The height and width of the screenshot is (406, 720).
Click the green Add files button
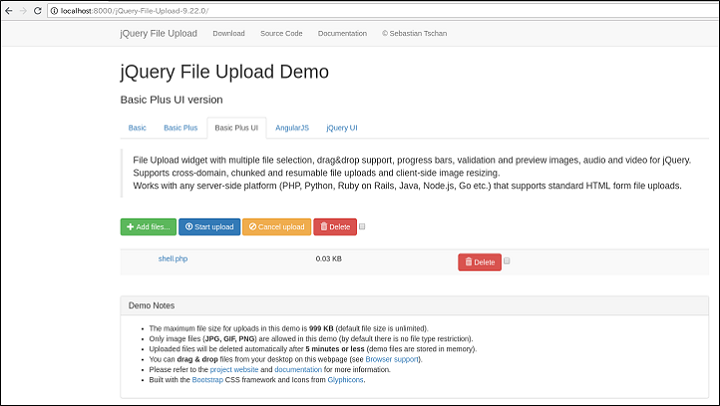[x=148, y=227]
